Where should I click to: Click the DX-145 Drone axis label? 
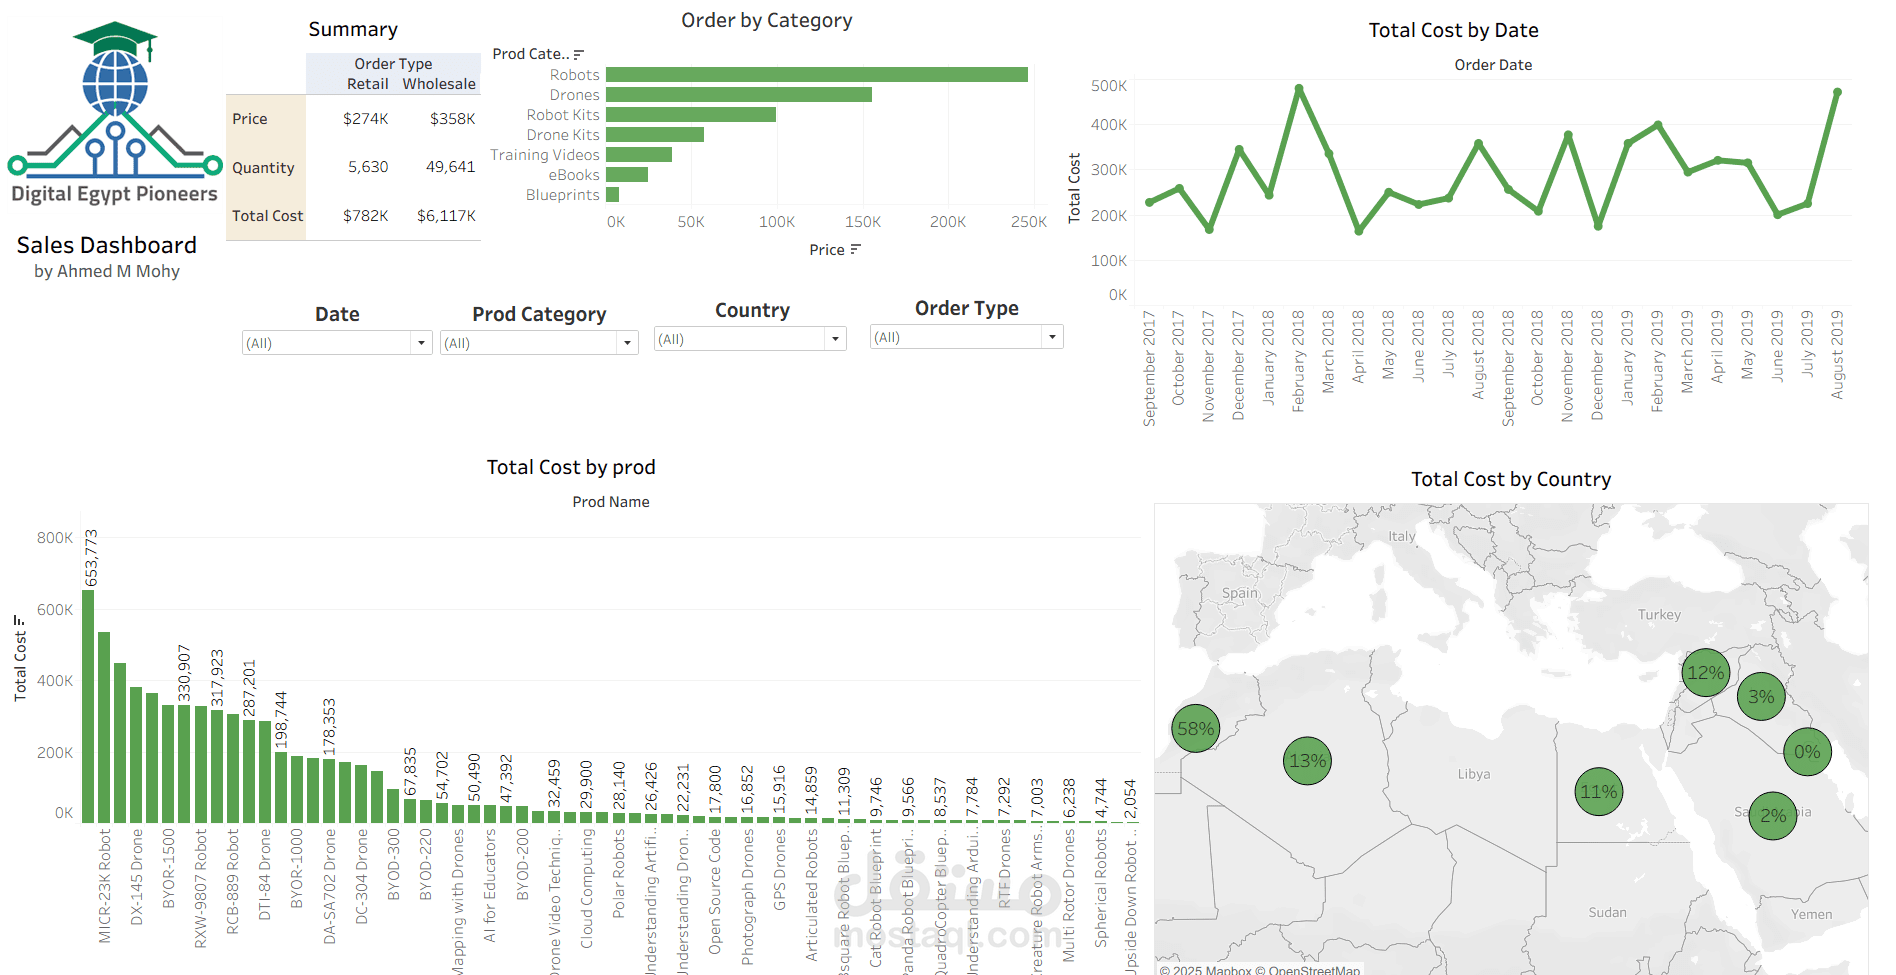(x=136, y=876)
